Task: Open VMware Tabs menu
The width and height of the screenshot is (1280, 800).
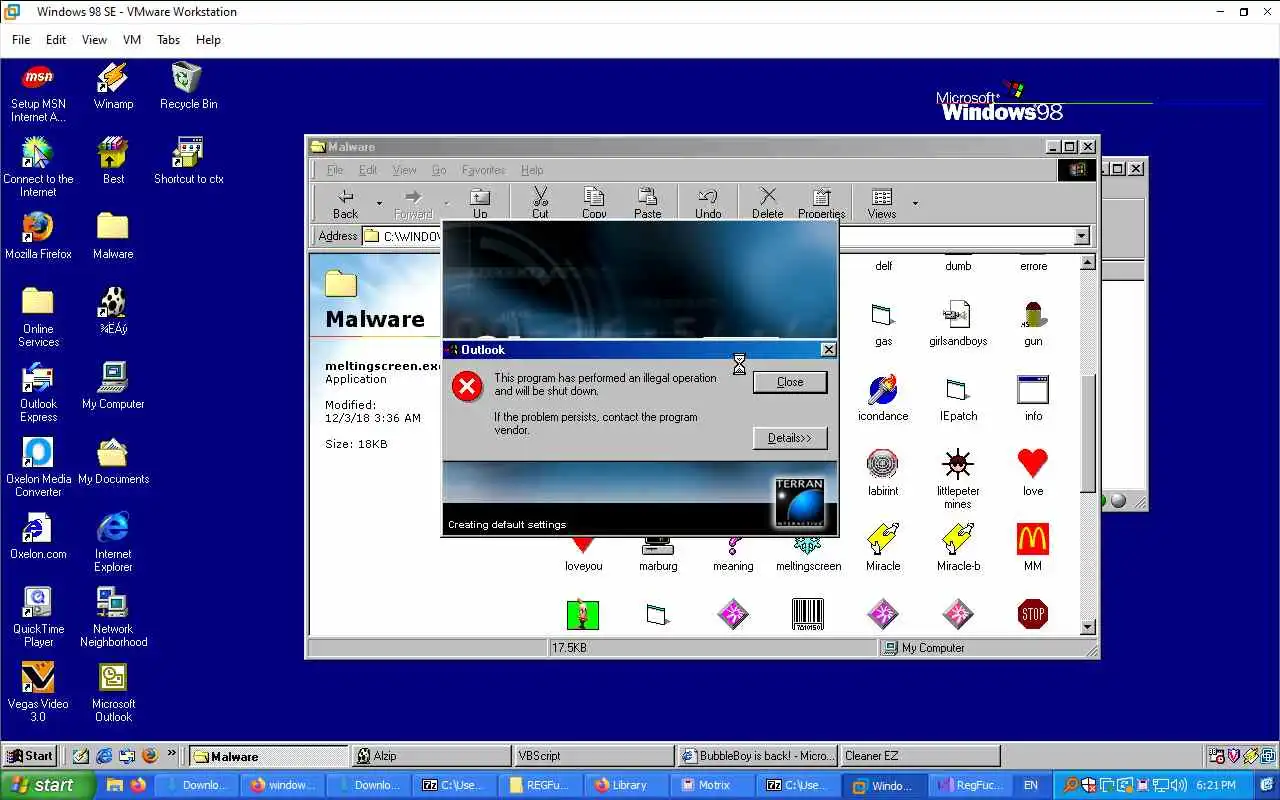Action: click(x=168, y=40)
